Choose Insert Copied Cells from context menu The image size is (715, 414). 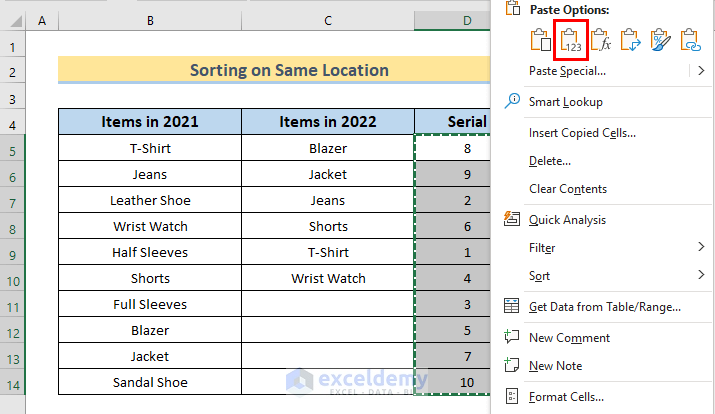(582, 132)
